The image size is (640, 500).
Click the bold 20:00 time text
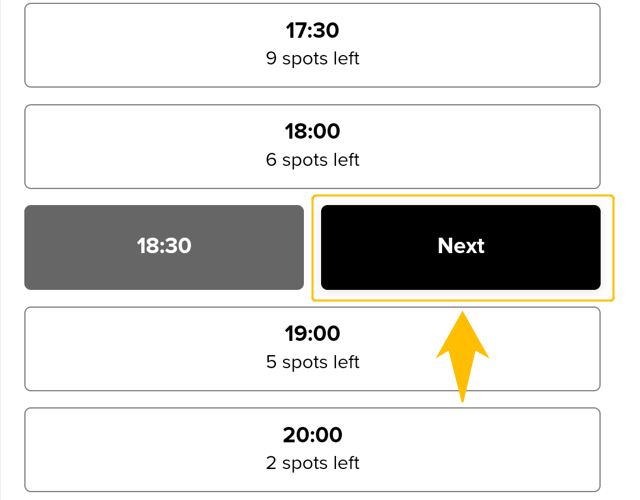312,435
